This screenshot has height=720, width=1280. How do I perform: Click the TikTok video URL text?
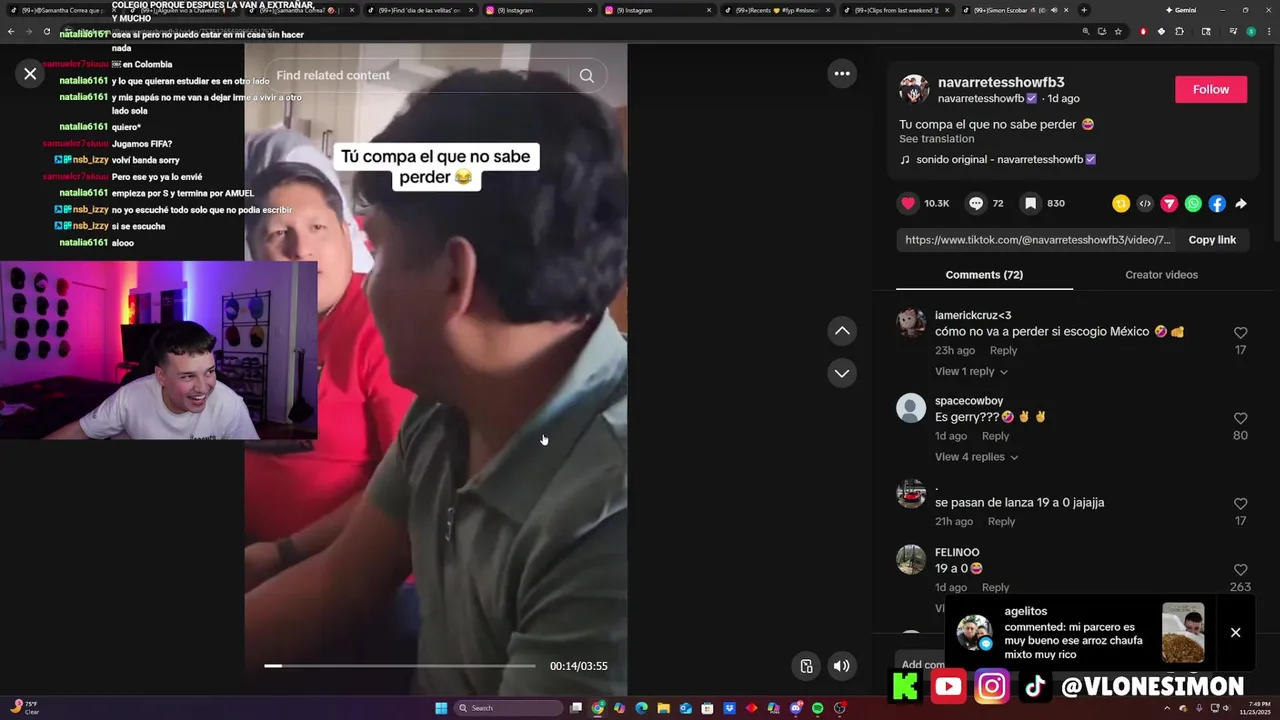1037,240
